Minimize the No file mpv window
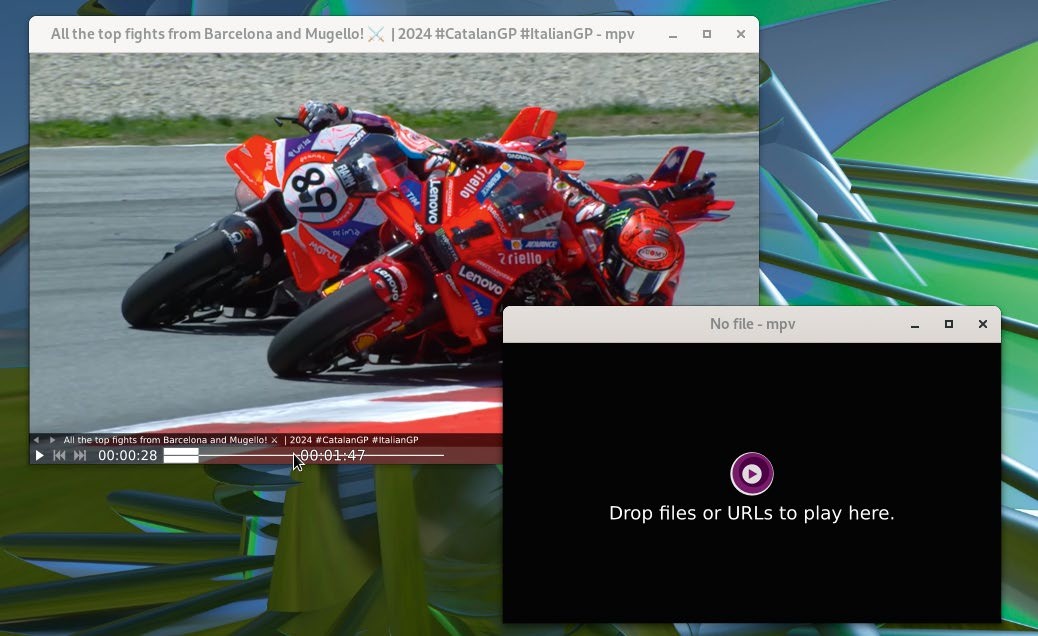This screenshot has width=1038, height=636. click(x=915, y=324)
